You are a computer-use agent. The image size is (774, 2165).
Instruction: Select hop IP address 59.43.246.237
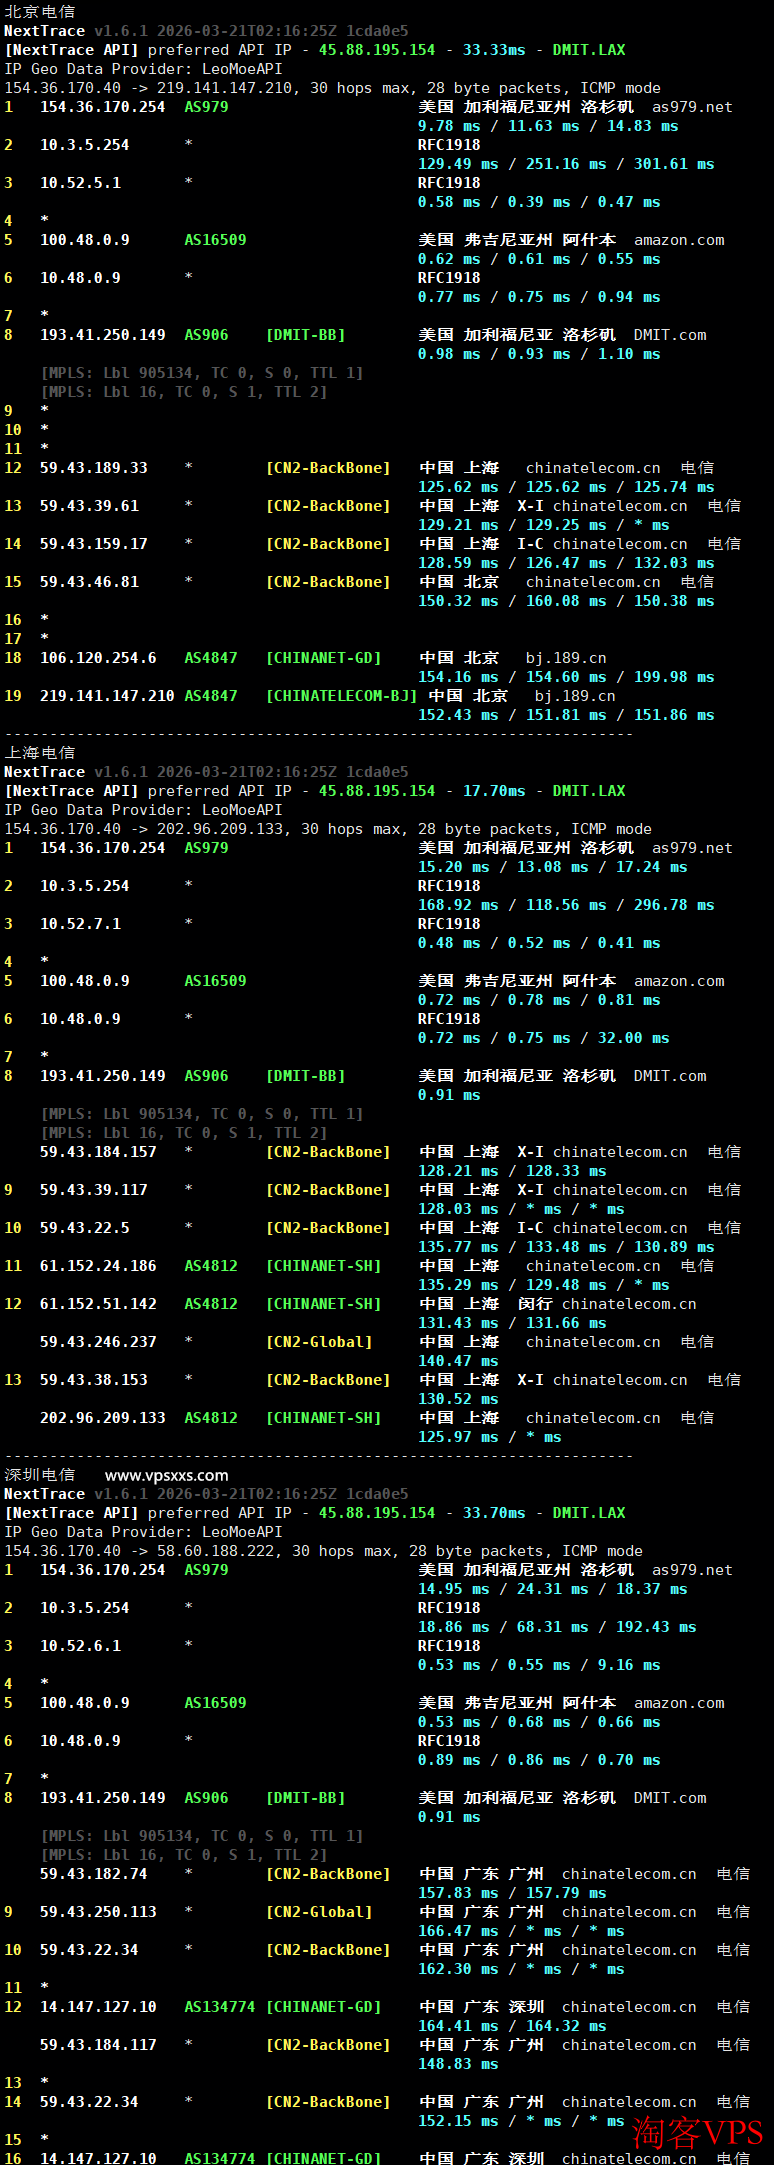98,1342
